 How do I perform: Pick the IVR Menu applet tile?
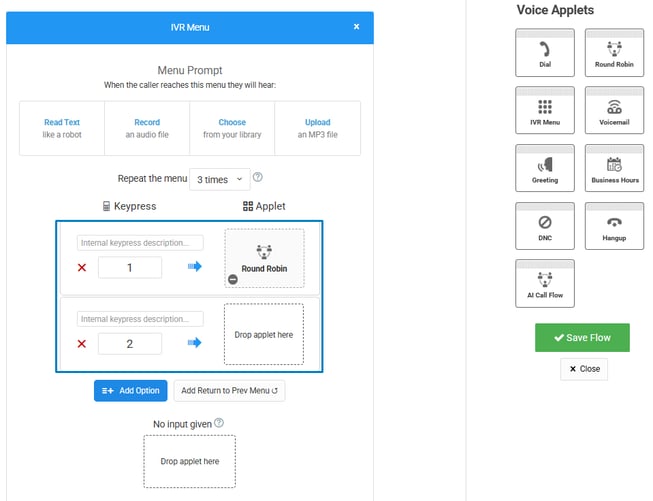coord(544,111)
